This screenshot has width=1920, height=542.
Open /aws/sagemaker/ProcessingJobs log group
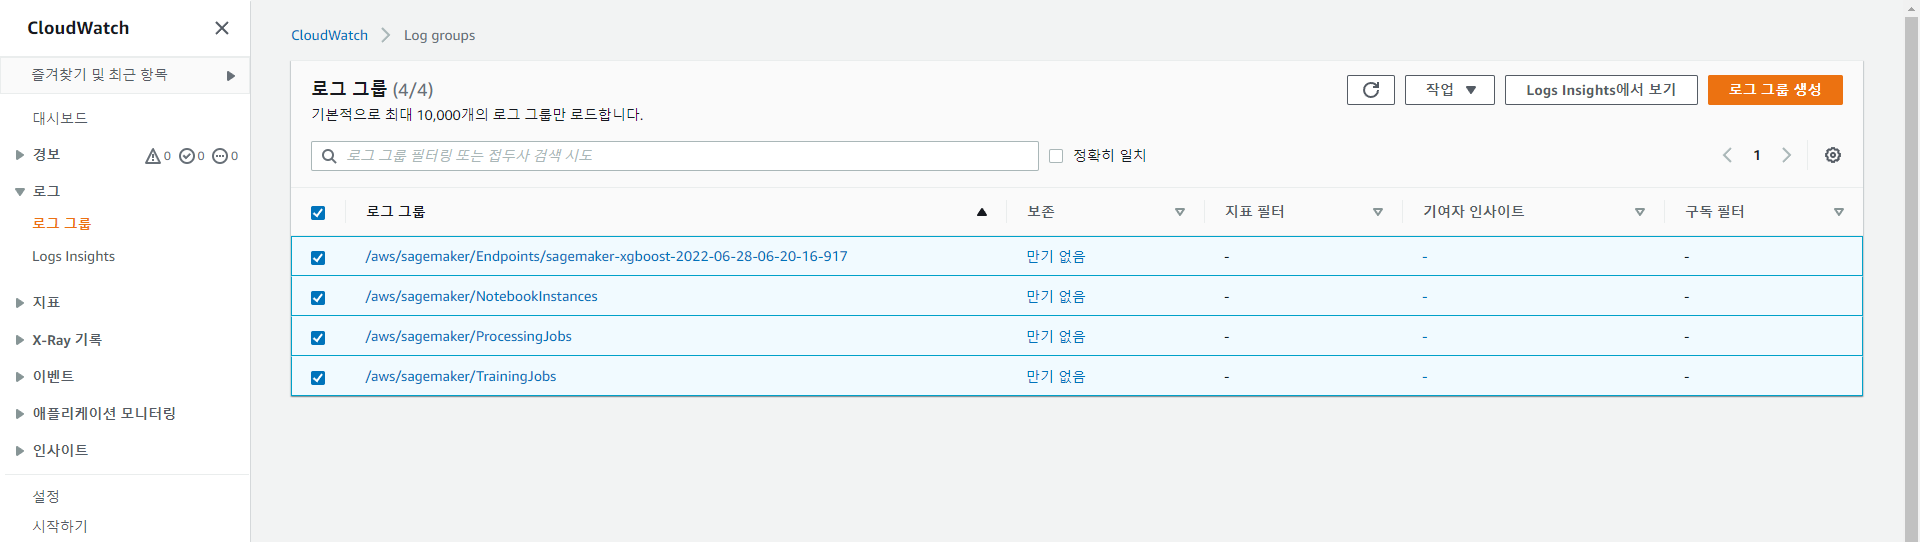[468, 337]
